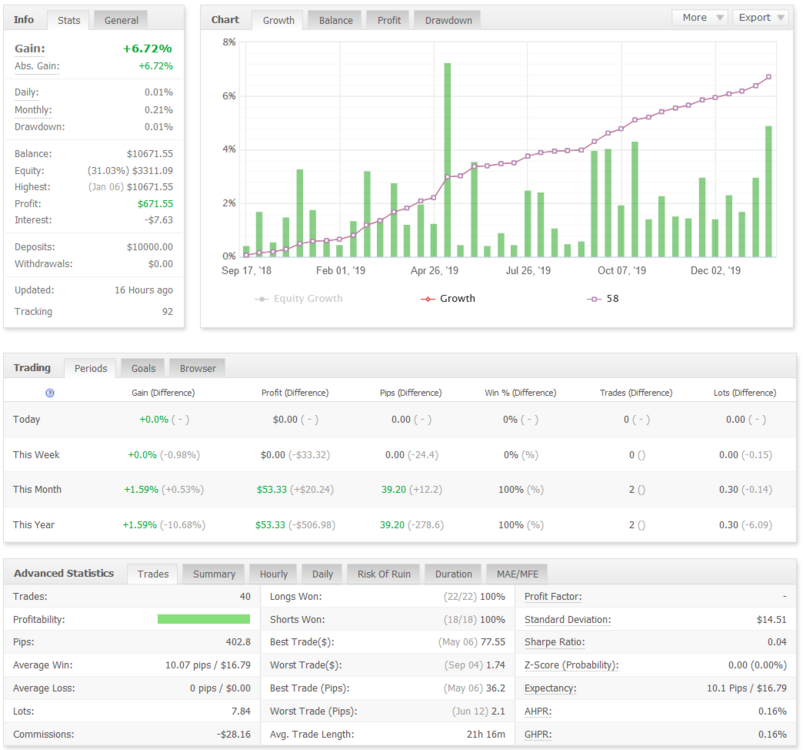Open the MAE/MFE tab
This screenshot has width=803, height=750.
click(517, 574)
